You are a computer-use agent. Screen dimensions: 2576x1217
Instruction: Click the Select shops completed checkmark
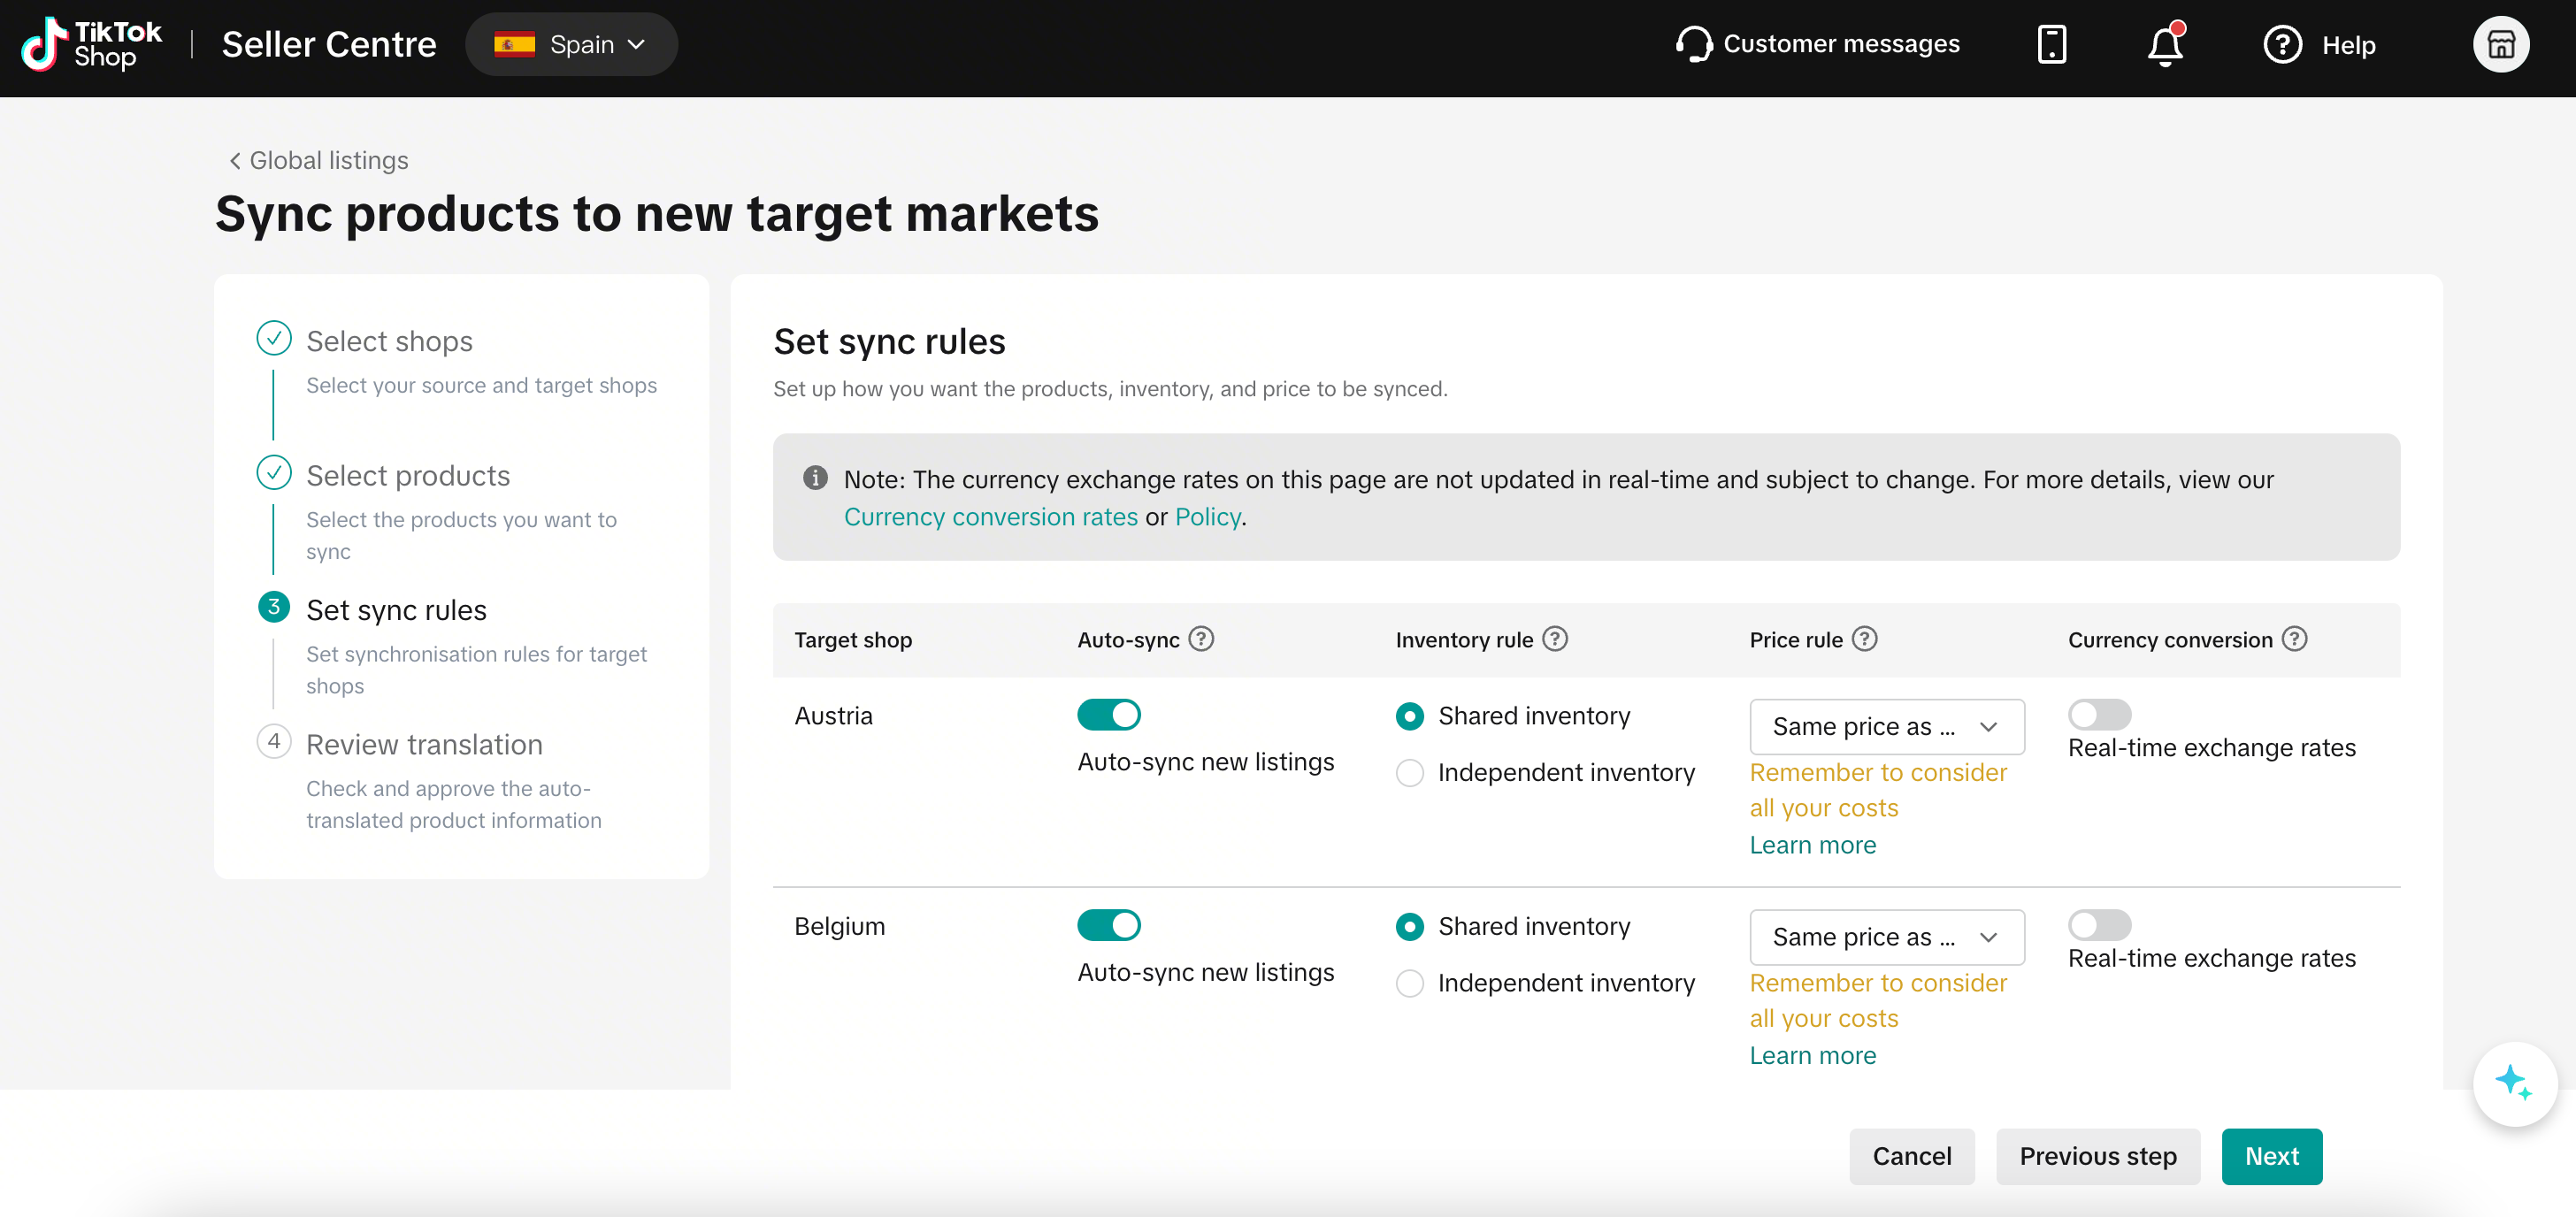tap(273, 338)
